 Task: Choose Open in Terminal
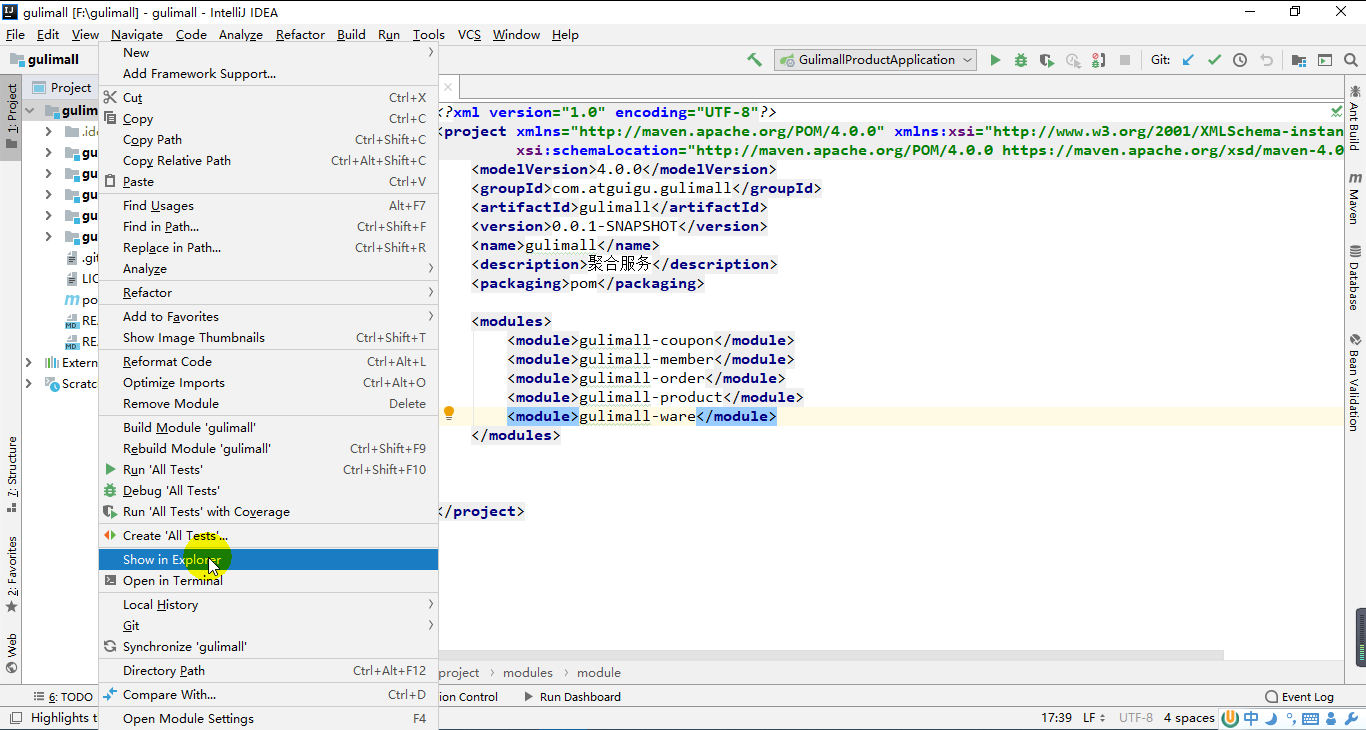tap(268, 581)
